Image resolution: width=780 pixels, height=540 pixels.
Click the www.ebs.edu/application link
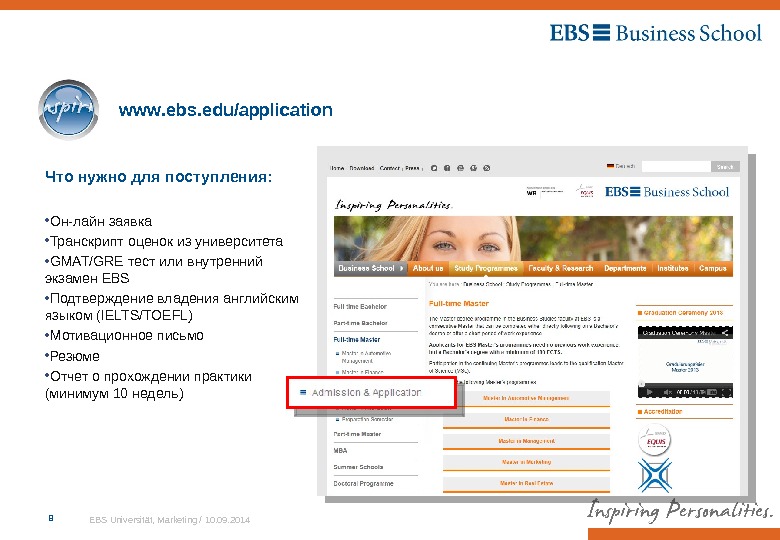click(x=225, y=110)
